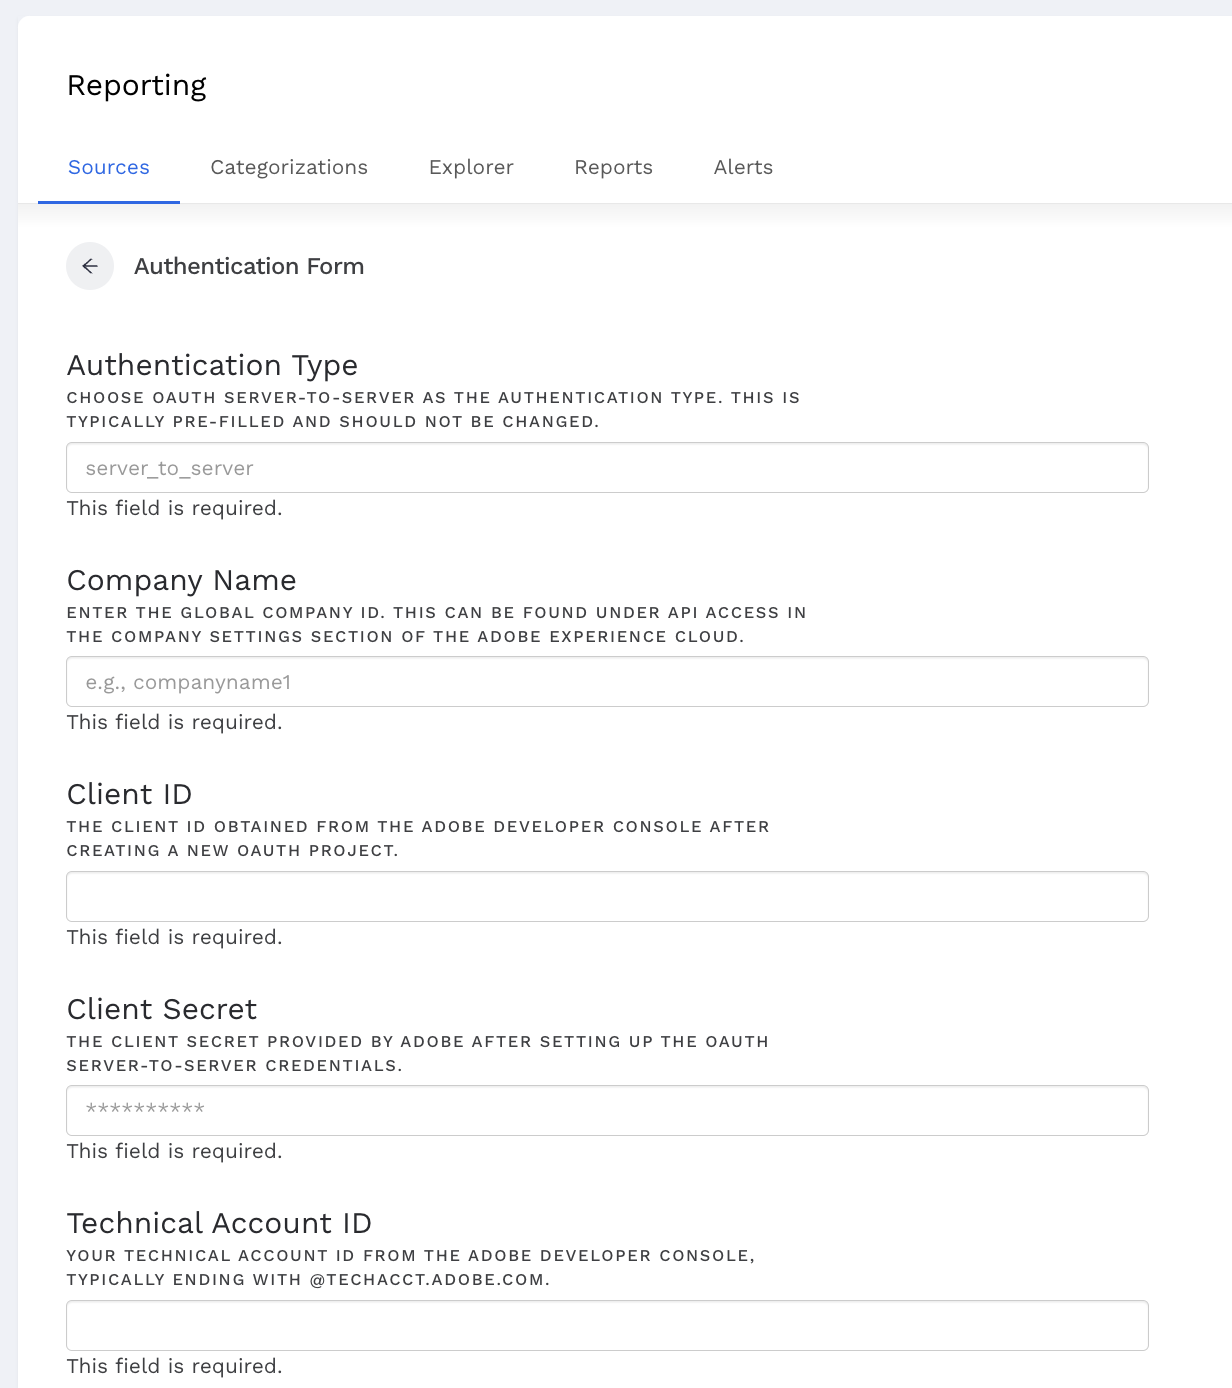Click the Company Name heading label
The width and height of the screenshot is (1232, 1388).
point(181,580)
